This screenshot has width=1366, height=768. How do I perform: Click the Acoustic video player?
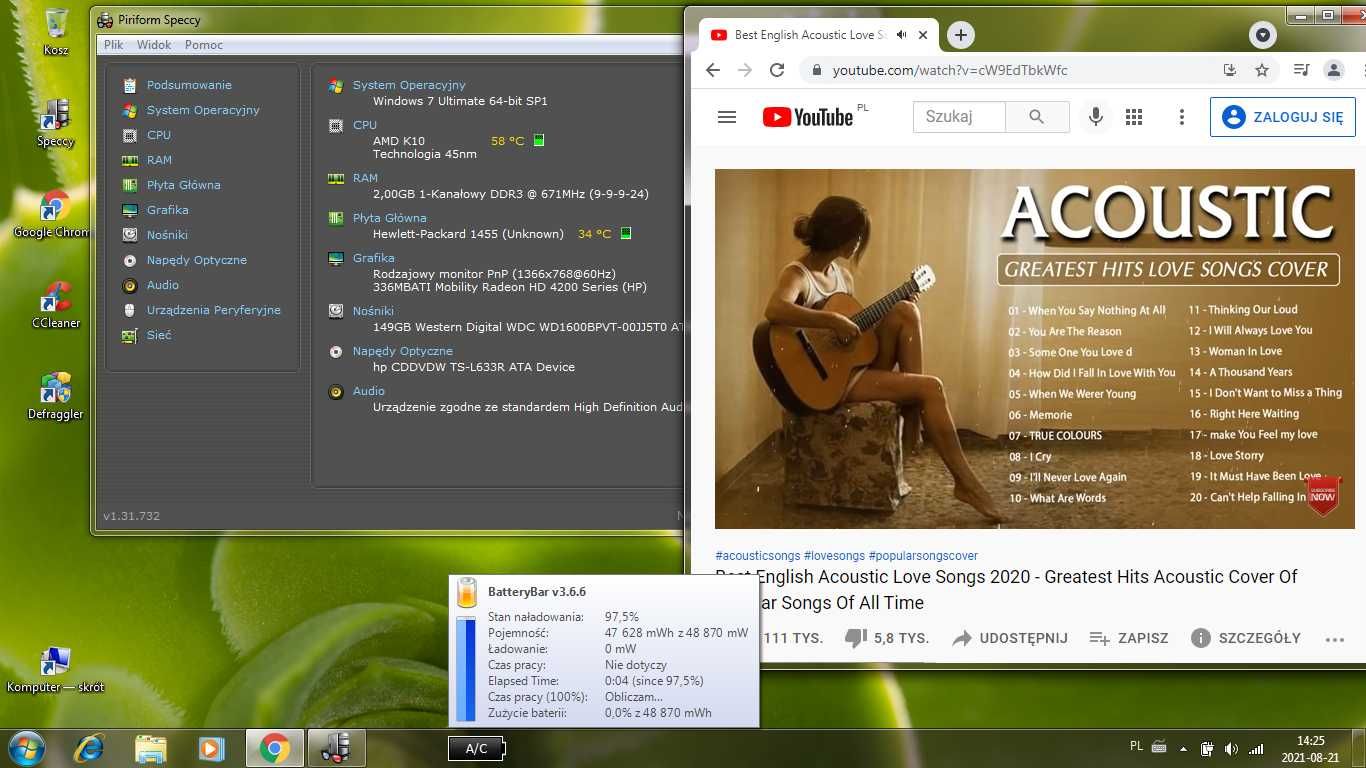pyautogui.click(x=1035, y=349)
